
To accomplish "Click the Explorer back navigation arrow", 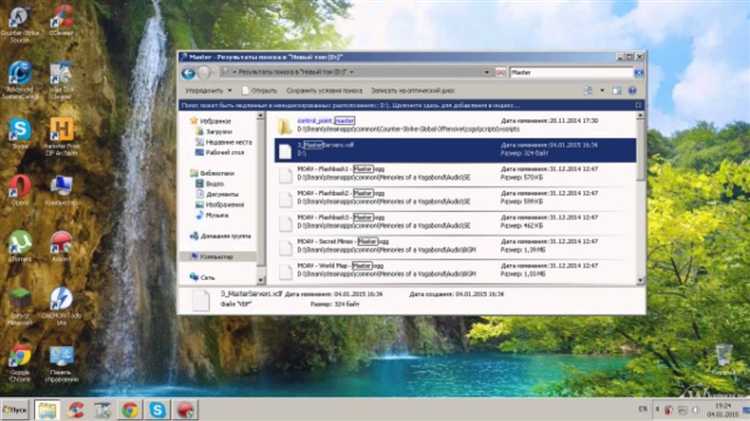I will (189, 74).
